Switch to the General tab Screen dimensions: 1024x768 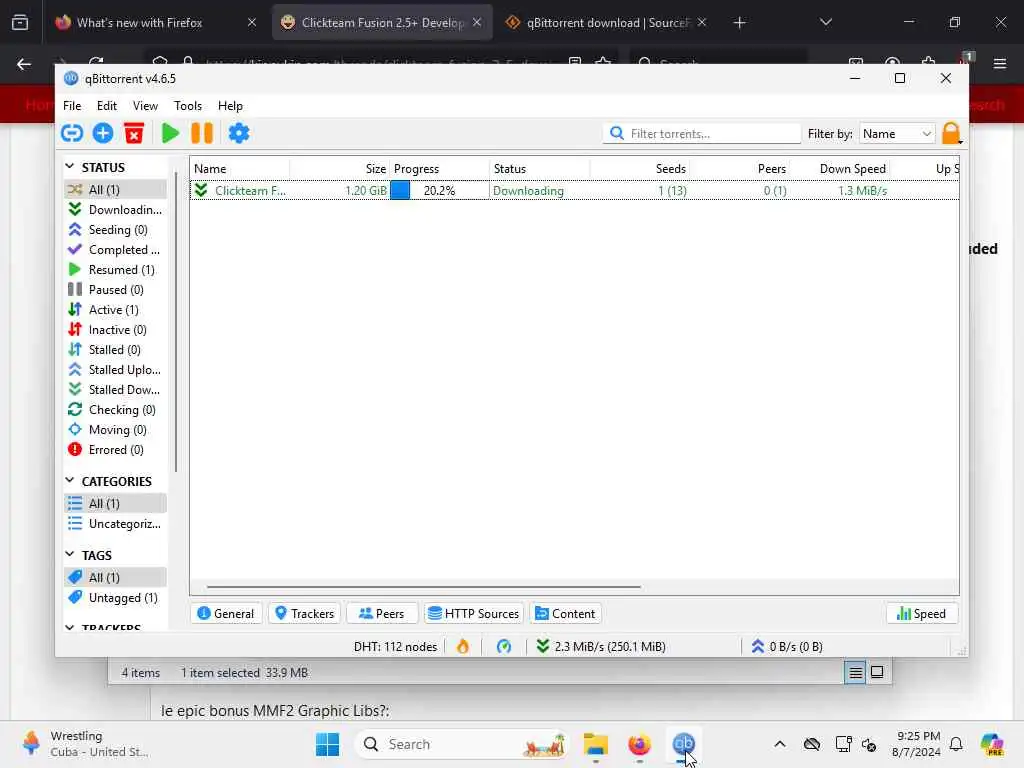coord(226,614)
